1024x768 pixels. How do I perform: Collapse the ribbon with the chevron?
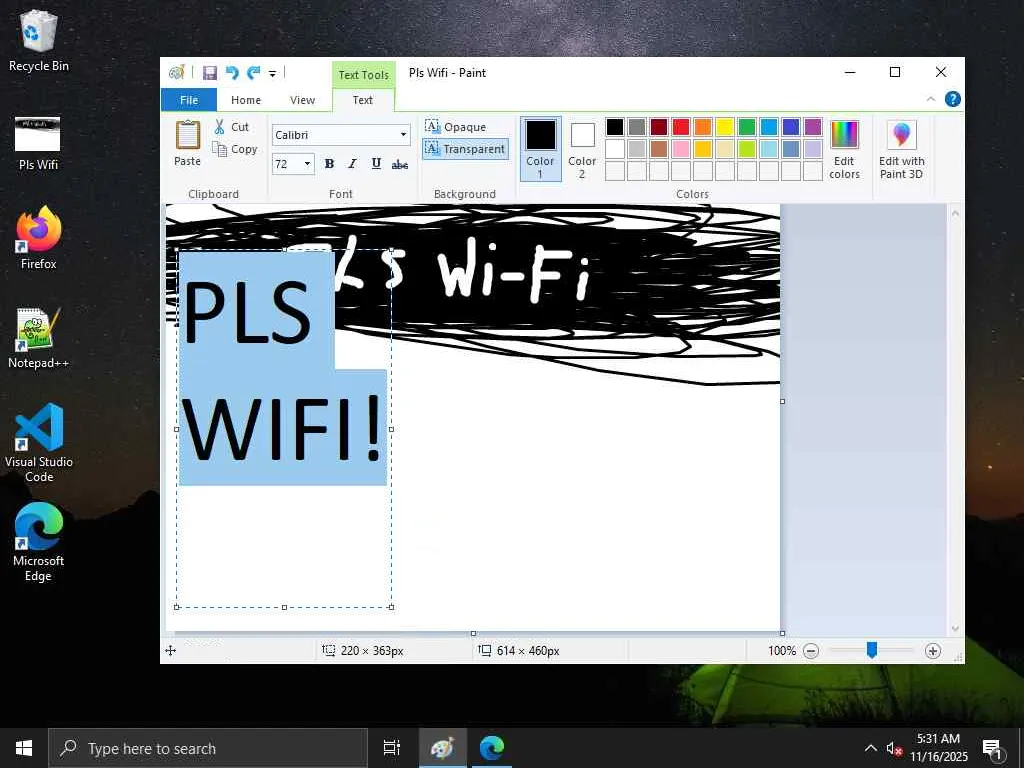pos(931,99)
